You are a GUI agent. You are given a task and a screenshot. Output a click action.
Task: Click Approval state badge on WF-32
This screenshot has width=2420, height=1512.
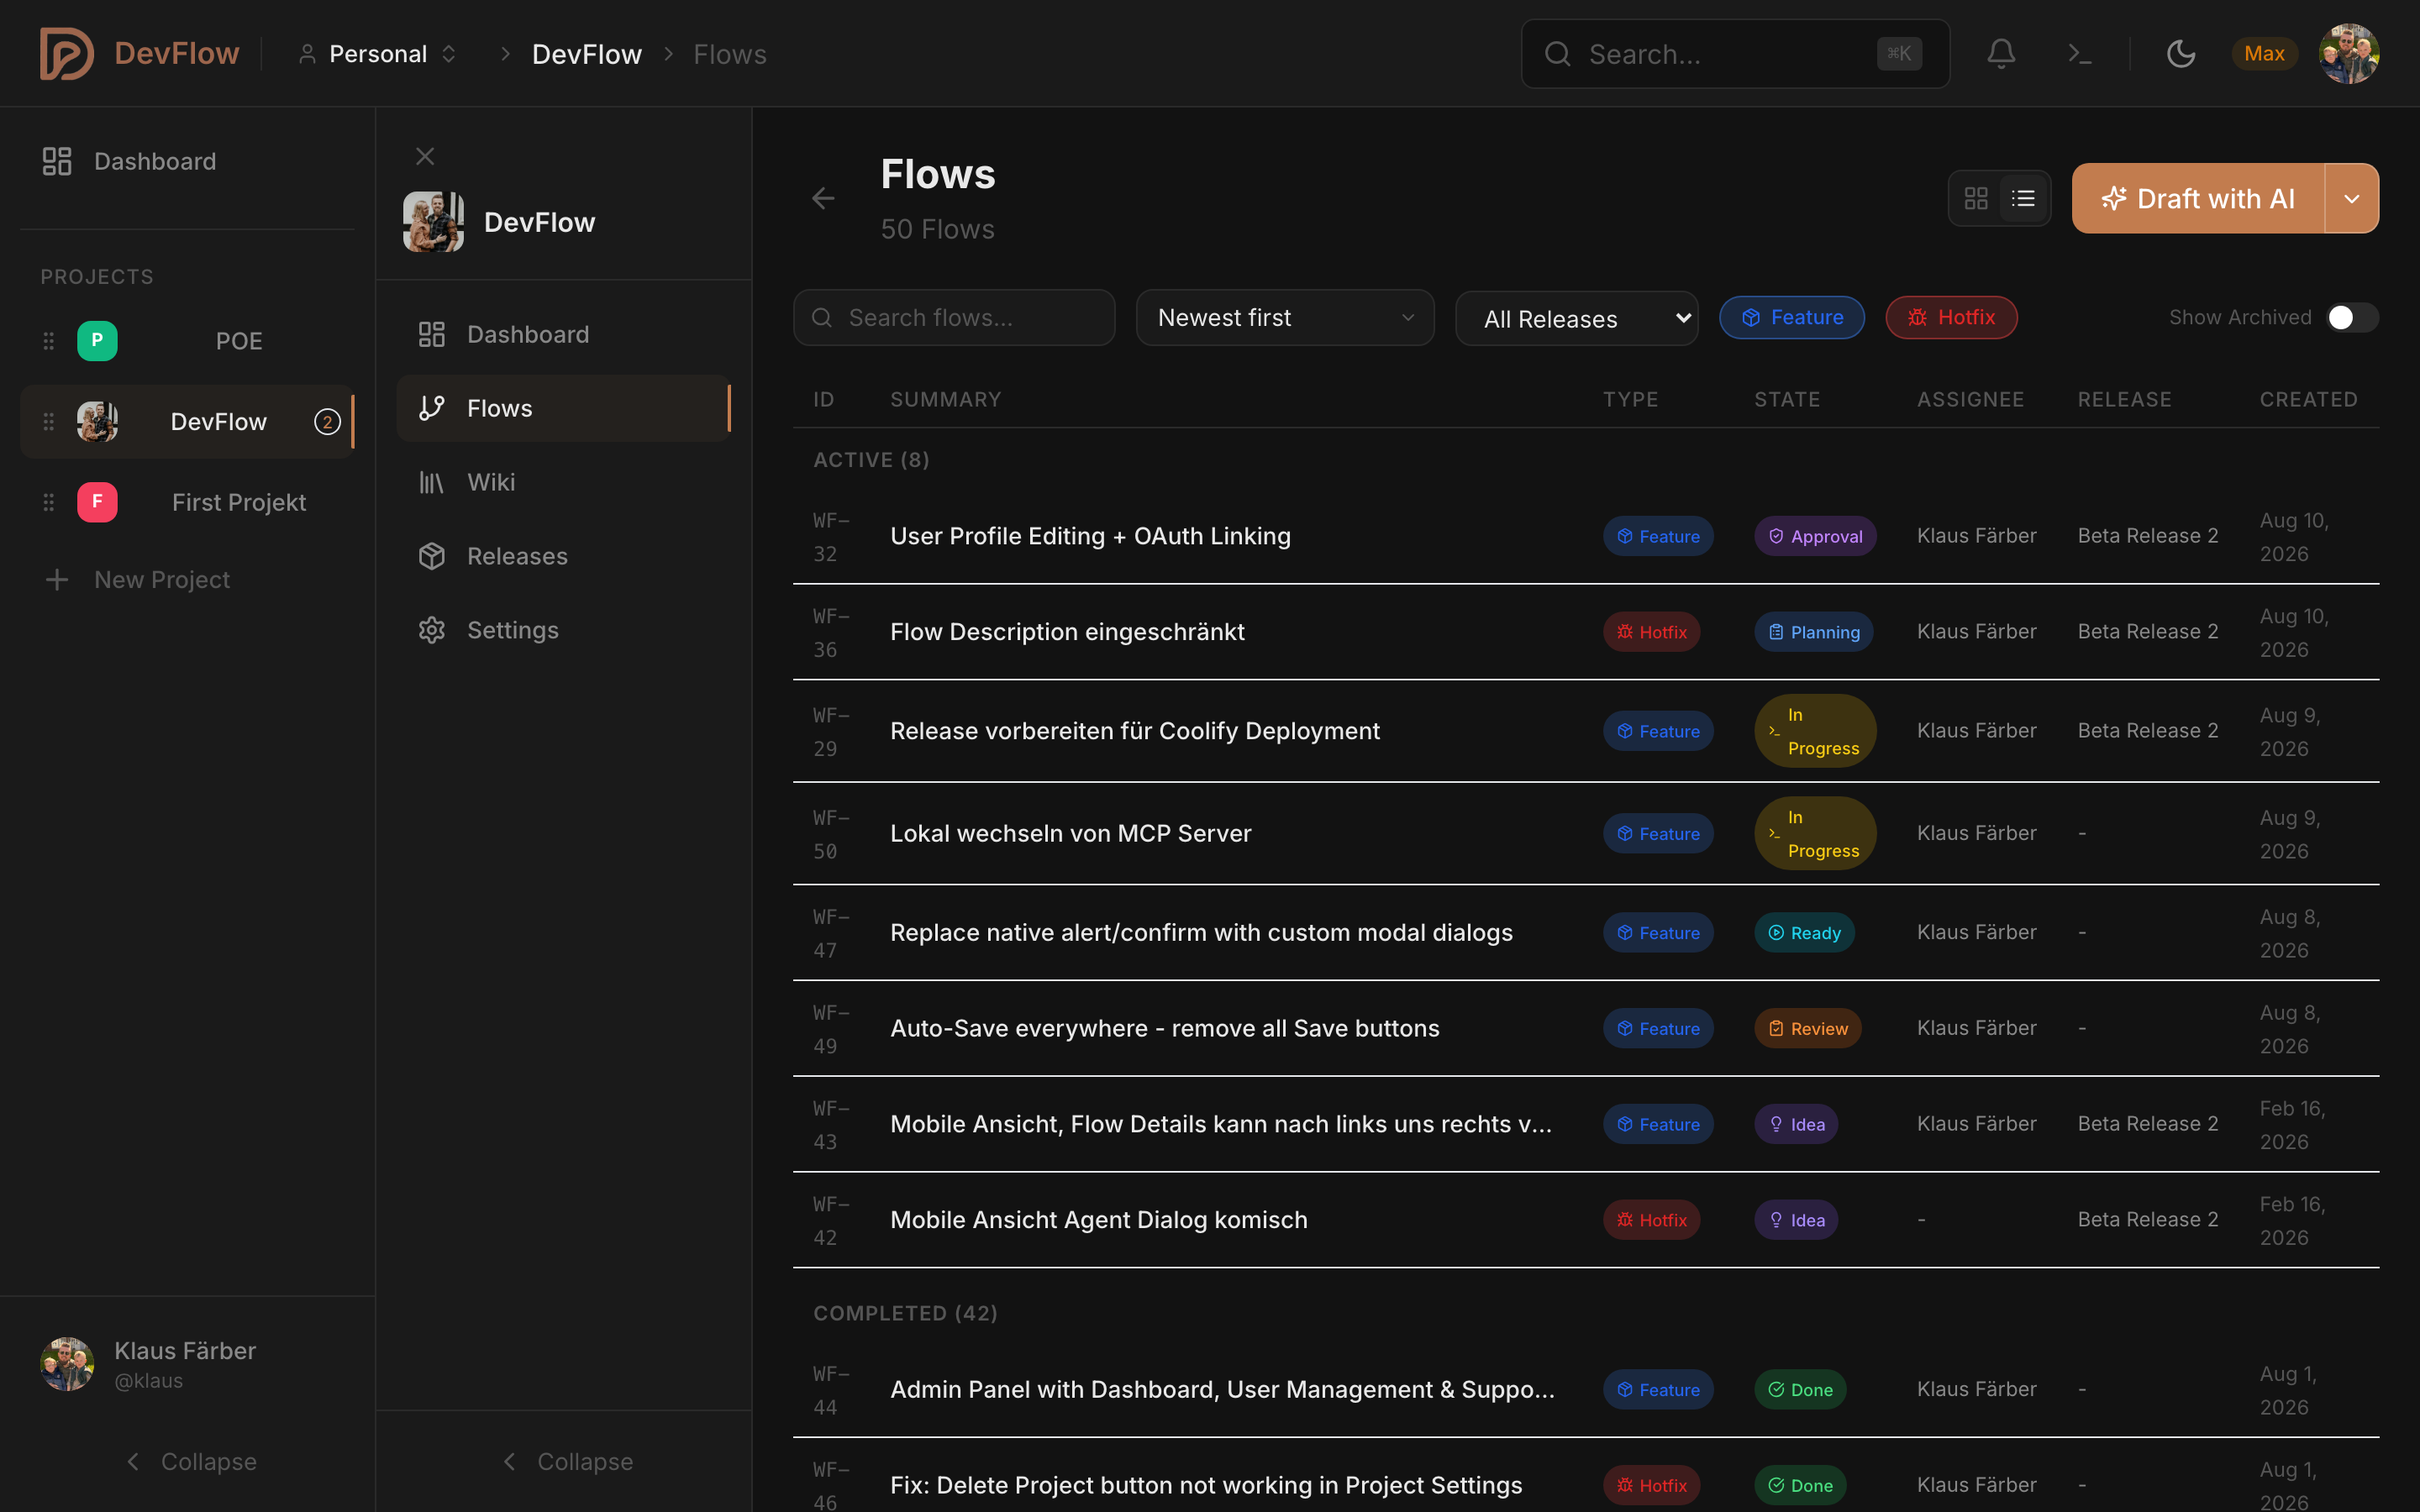coord(1815,536)
